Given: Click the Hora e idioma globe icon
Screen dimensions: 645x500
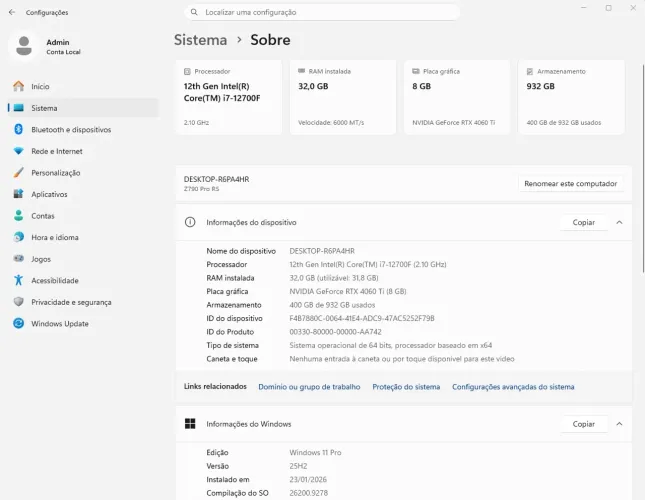Looking at the screenshot, I should click(x=19, y=237).
